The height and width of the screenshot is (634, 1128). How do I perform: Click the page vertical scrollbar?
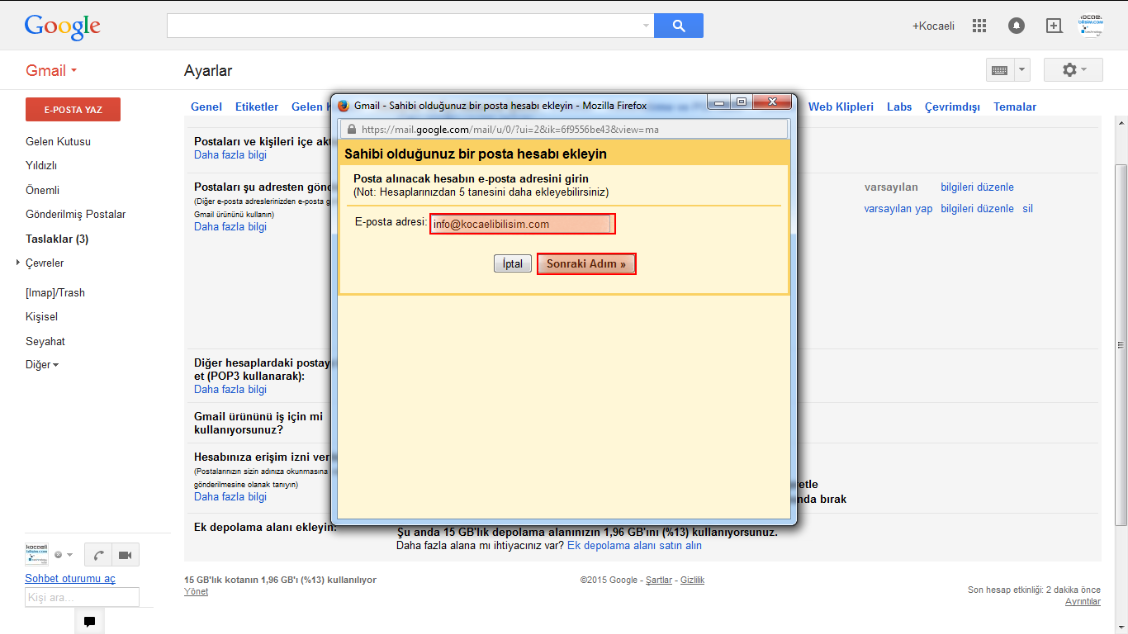1121,345
